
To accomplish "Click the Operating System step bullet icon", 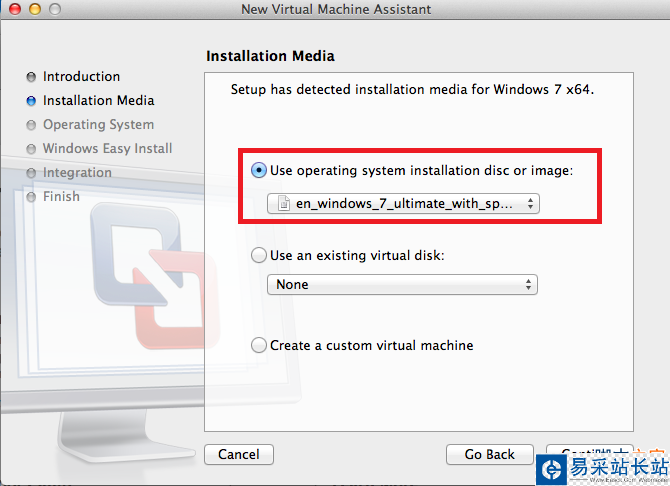I will coord(32,125).
